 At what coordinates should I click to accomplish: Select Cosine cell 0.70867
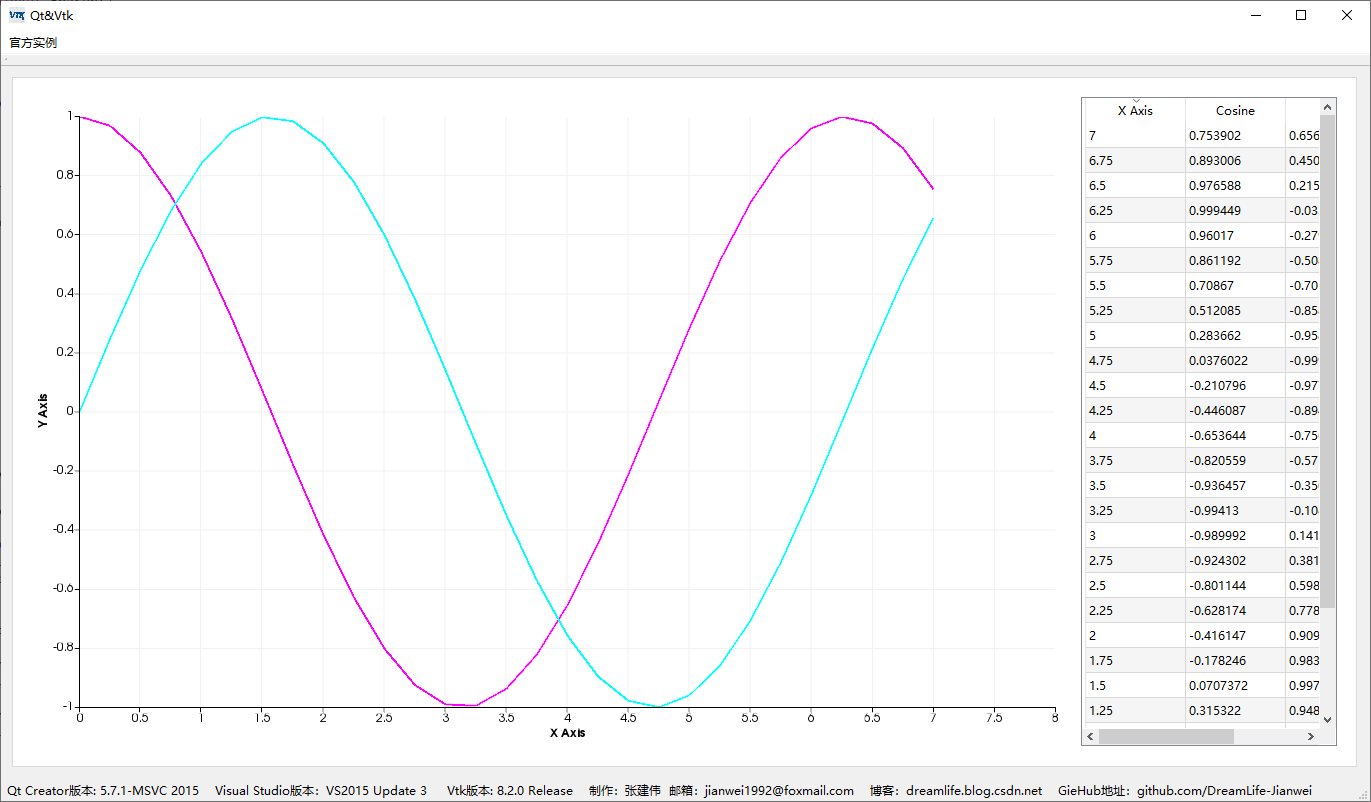click(x=1235, y=285)
